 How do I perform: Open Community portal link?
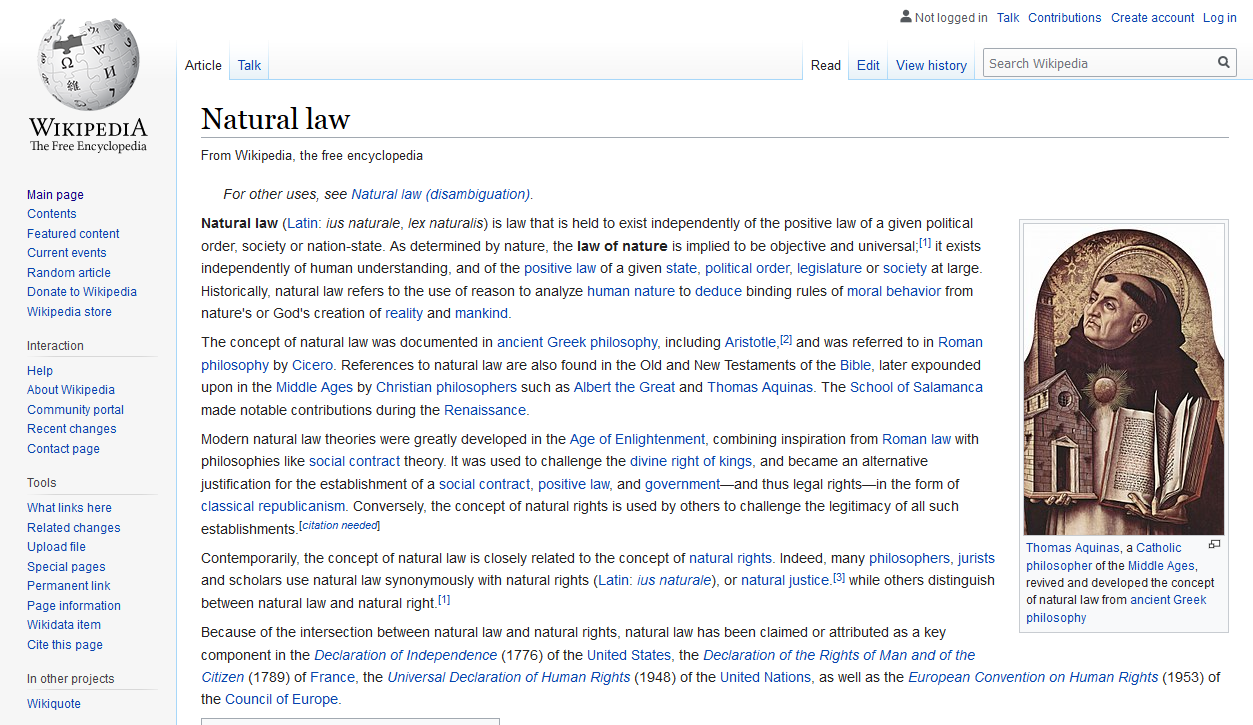pos(76,410)
